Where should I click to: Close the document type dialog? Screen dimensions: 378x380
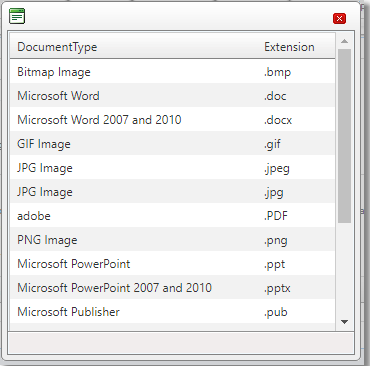[x=339, y=19]
